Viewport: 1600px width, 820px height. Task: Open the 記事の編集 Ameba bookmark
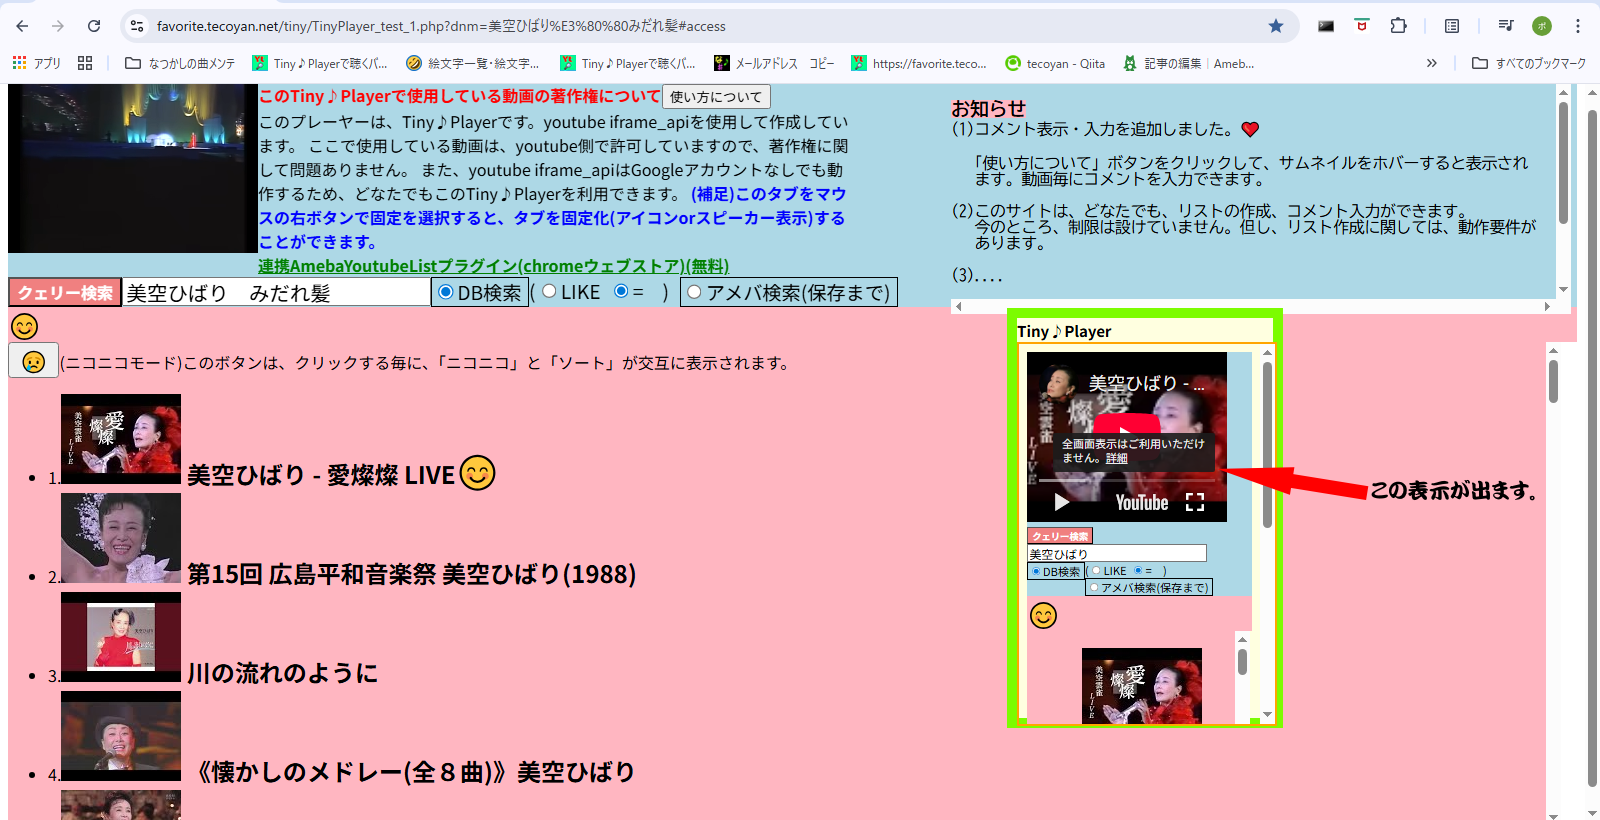point(1188,63)
